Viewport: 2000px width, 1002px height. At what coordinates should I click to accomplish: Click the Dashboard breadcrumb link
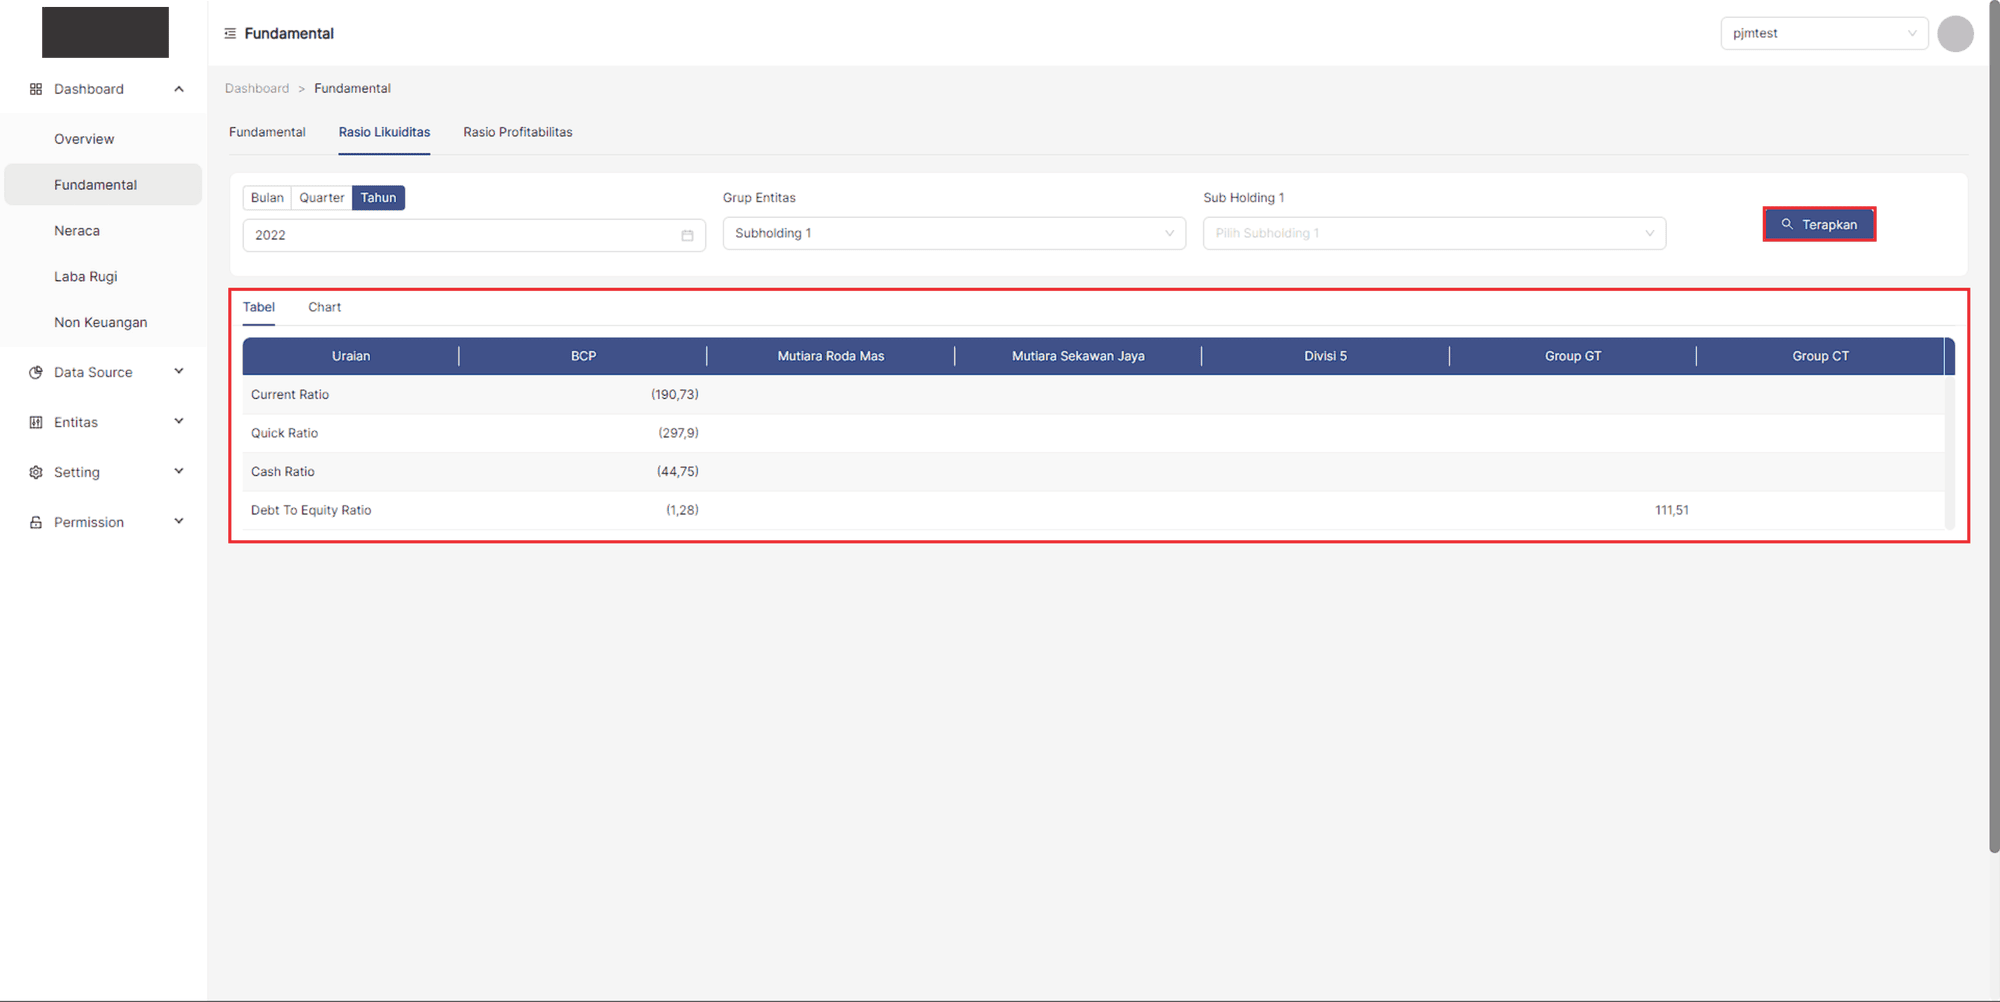(257, 88)
